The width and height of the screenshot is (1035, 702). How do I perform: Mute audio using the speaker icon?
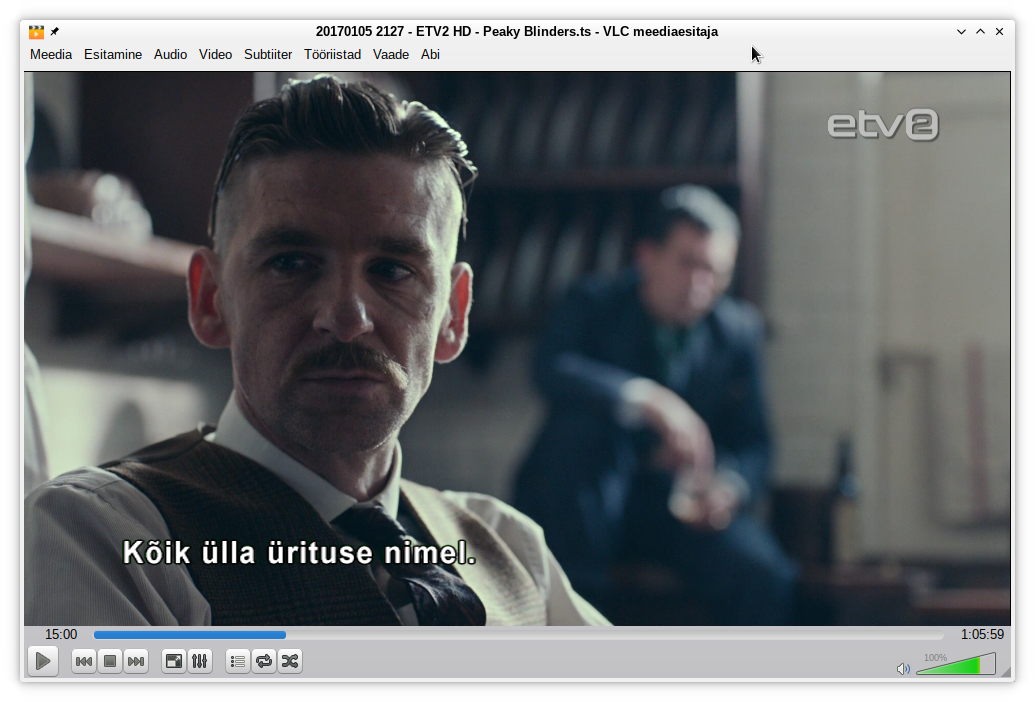pos(903,668)
